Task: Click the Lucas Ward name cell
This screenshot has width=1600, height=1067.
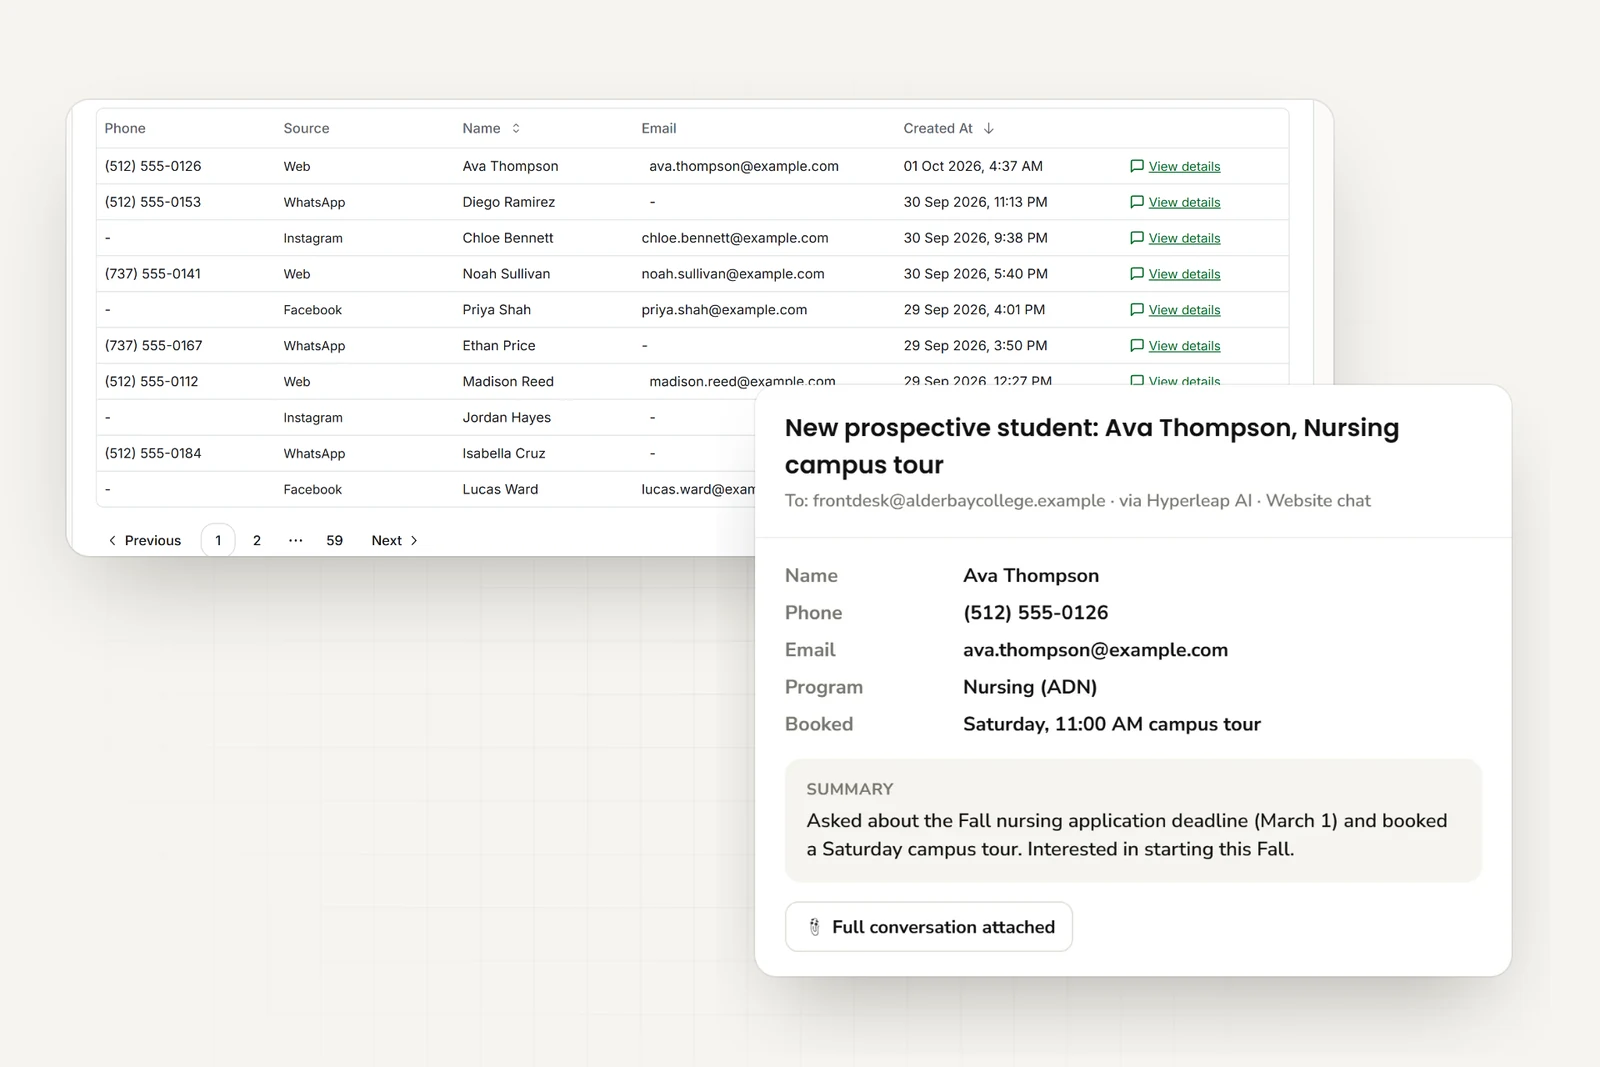Action: point(500,490)
